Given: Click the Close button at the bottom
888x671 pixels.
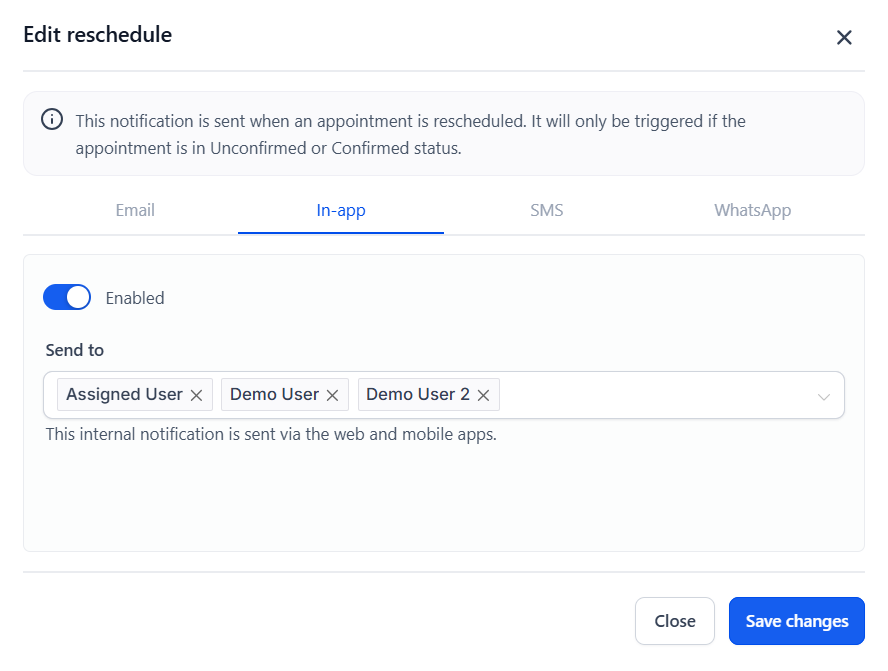Looking at the screenshot, I should [x=675, y=621].
